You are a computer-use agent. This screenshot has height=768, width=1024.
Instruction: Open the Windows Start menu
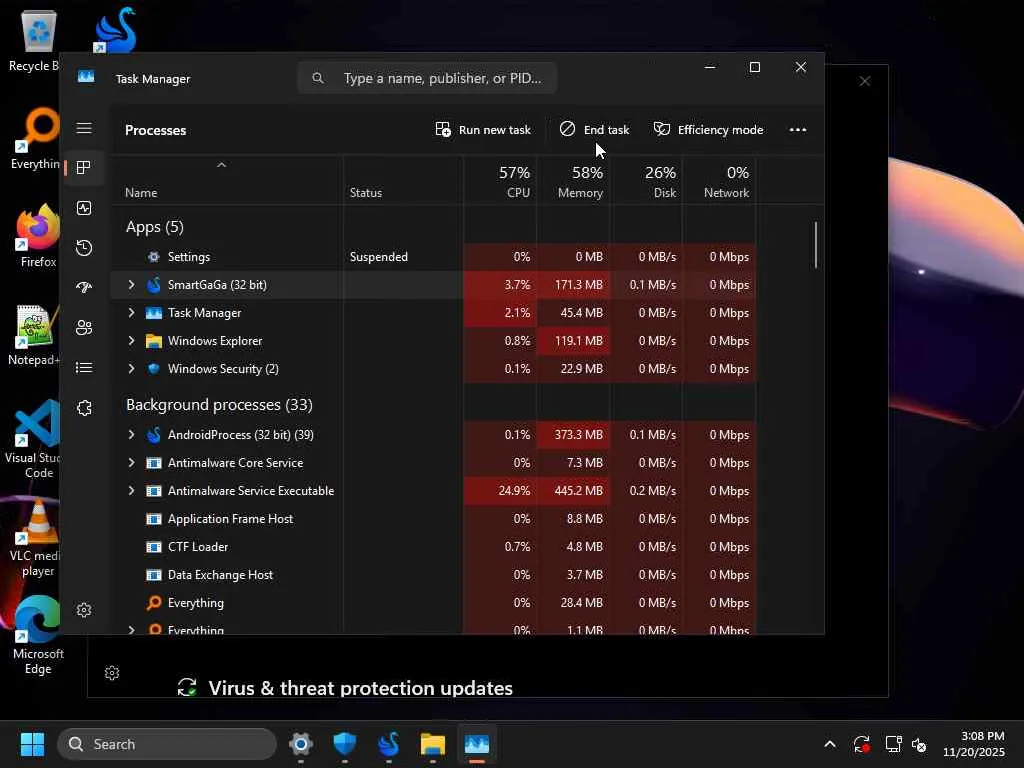(x=33, y=744)
